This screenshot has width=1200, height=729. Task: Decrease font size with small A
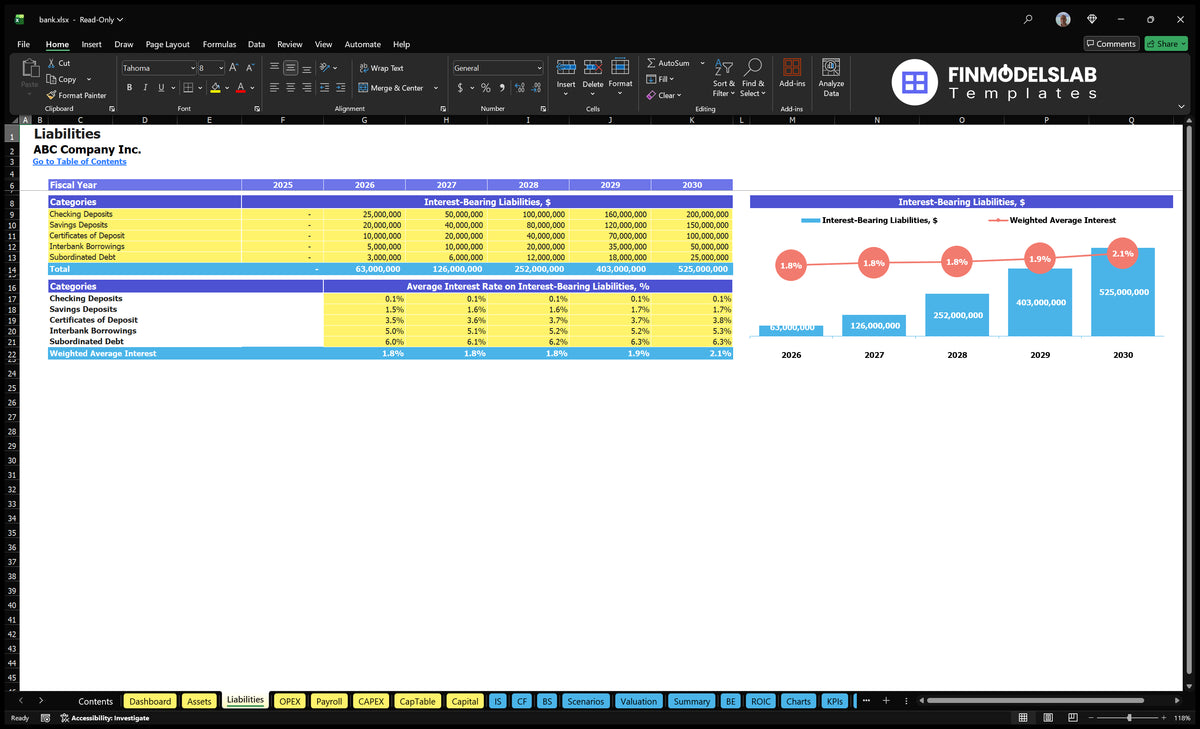pos(250,68)
